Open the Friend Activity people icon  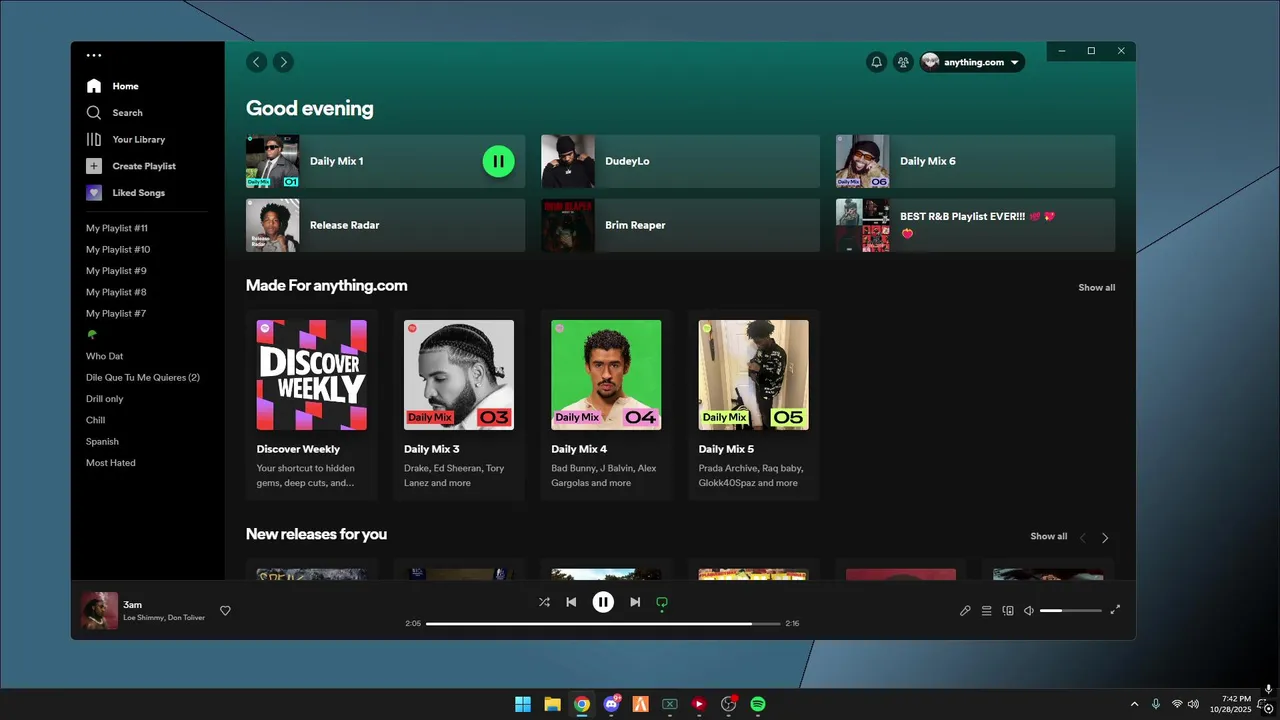(903, 62)
